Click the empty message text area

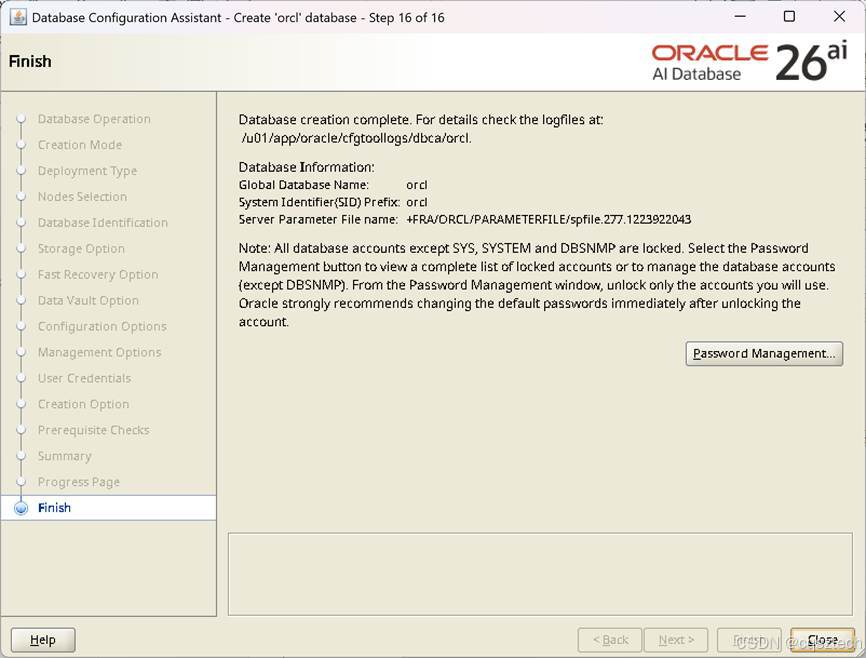(x=540, y=574)
